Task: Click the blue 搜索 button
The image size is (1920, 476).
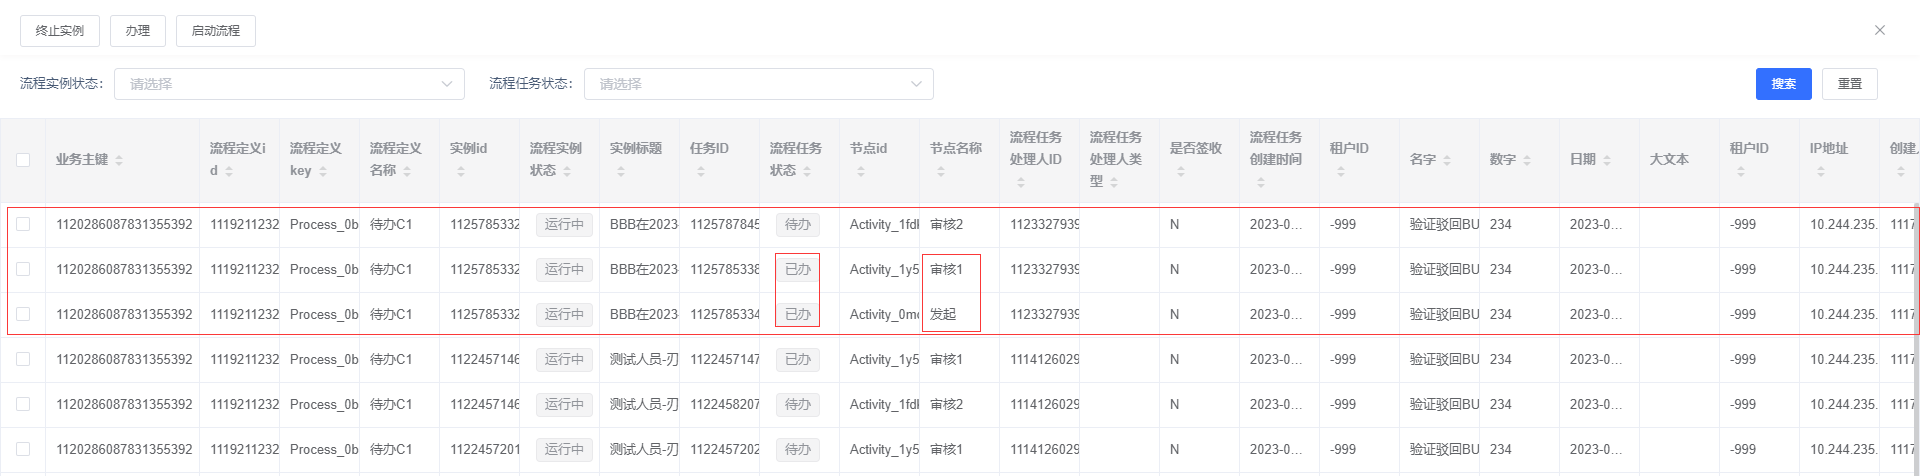Action: point(1783,84)
